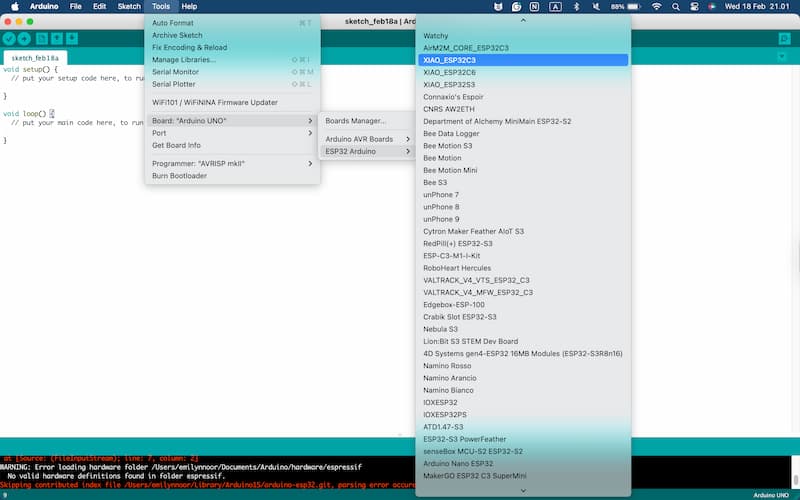Screen dimensions: 800x500
Task: Open Serial Plotter
Action: click(233, 84)
